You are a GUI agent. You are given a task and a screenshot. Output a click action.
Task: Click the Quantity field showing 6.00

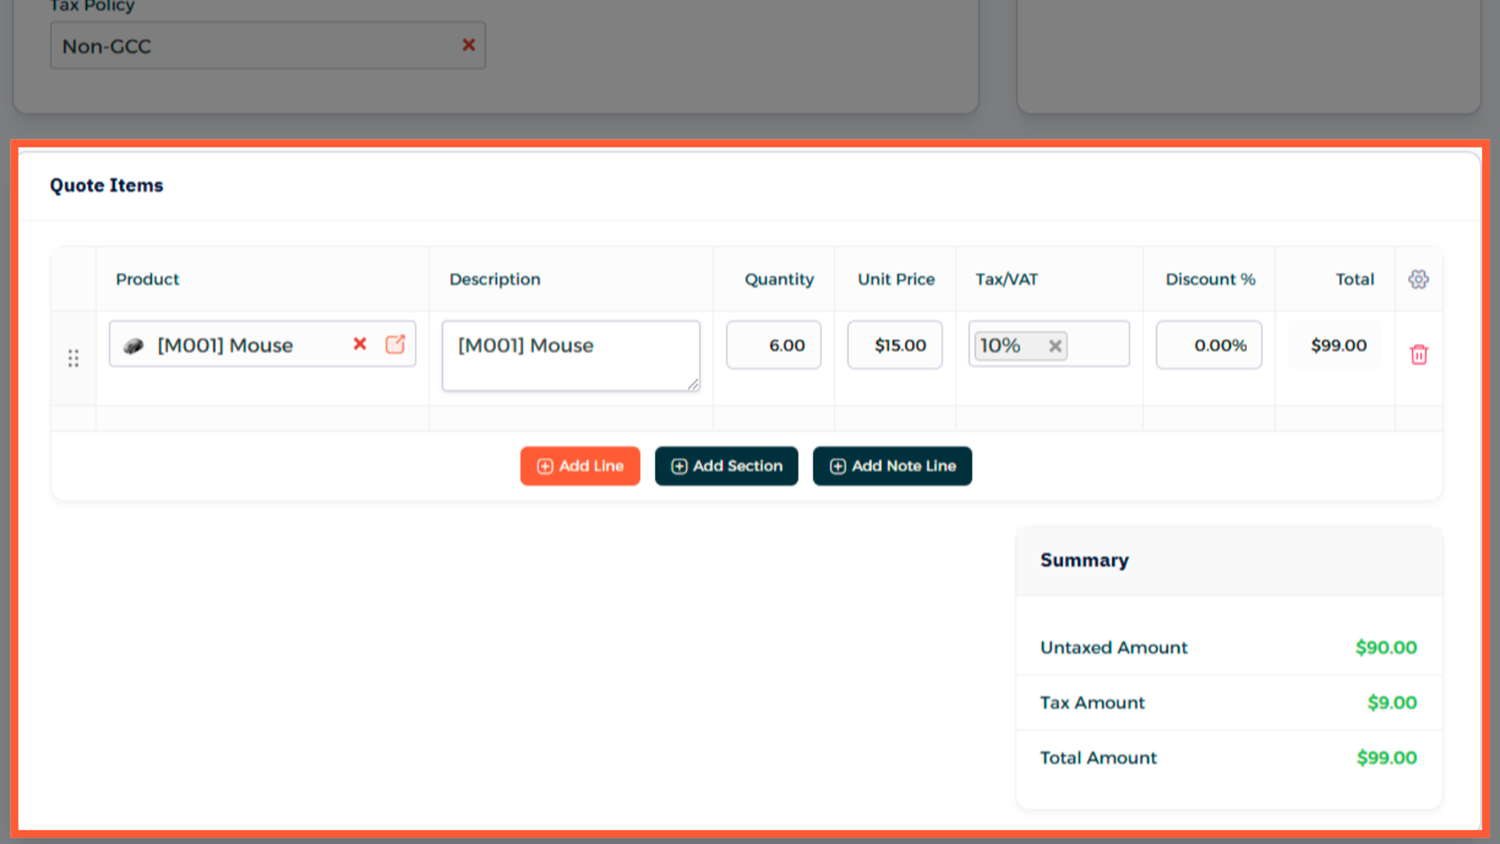[774, 345]
